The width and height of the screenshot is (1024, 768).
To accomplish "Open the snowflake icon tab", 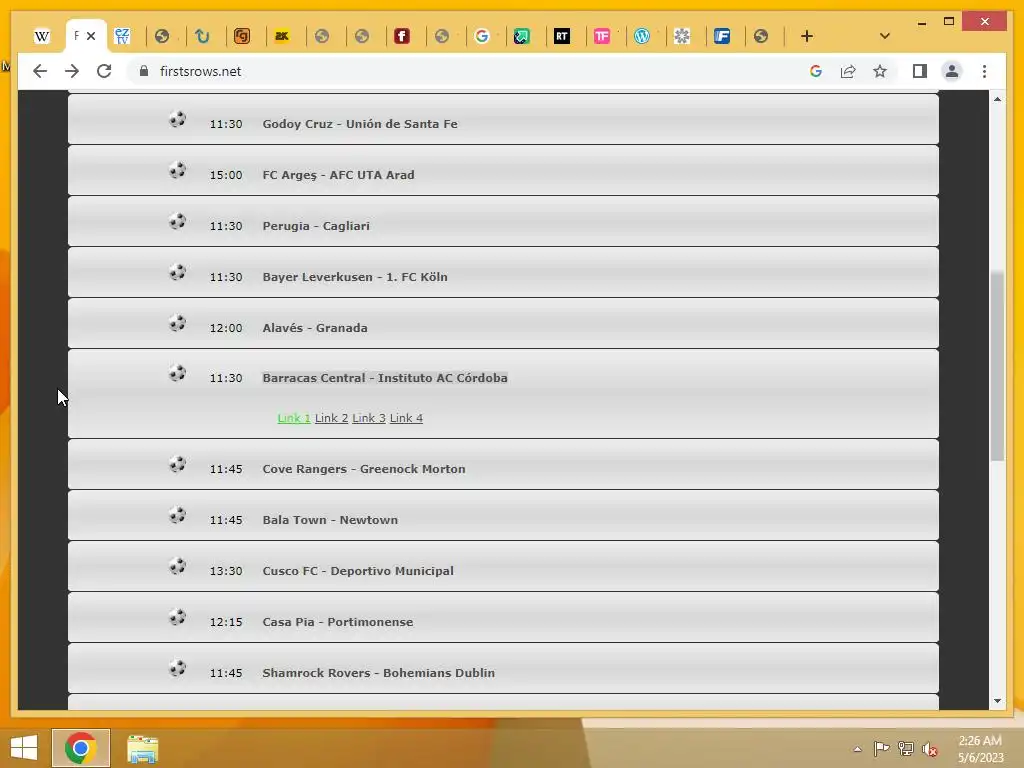I will (682, 37).
